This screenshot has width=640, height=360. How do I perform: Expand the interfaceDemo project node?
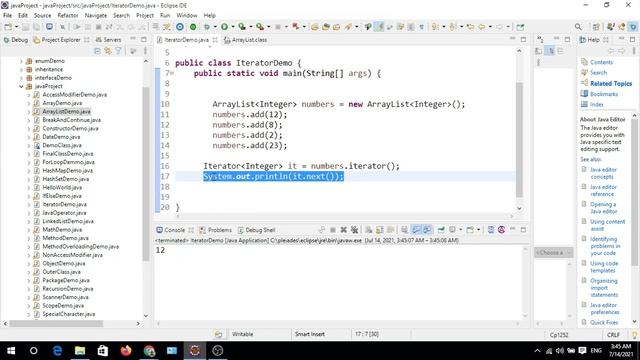(21, 78)
